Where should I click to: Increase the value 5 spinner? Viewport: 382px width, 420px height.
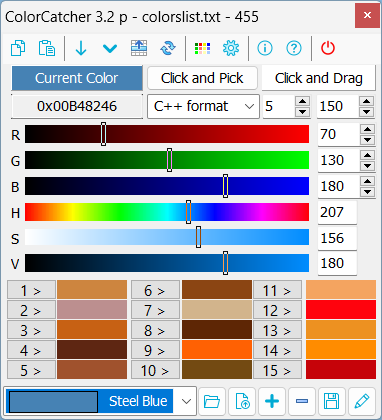coord(303,101)
